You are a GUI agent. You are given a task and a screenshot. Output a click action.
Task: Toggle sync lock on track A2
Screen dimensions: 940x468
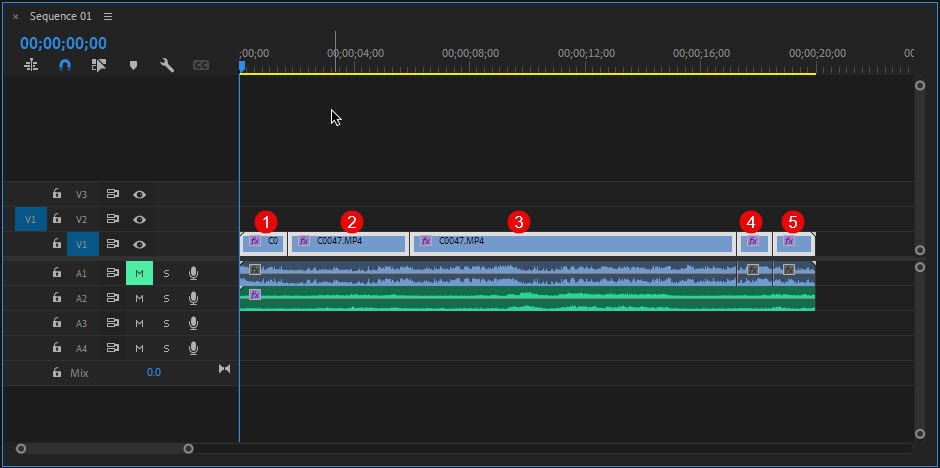113,298
